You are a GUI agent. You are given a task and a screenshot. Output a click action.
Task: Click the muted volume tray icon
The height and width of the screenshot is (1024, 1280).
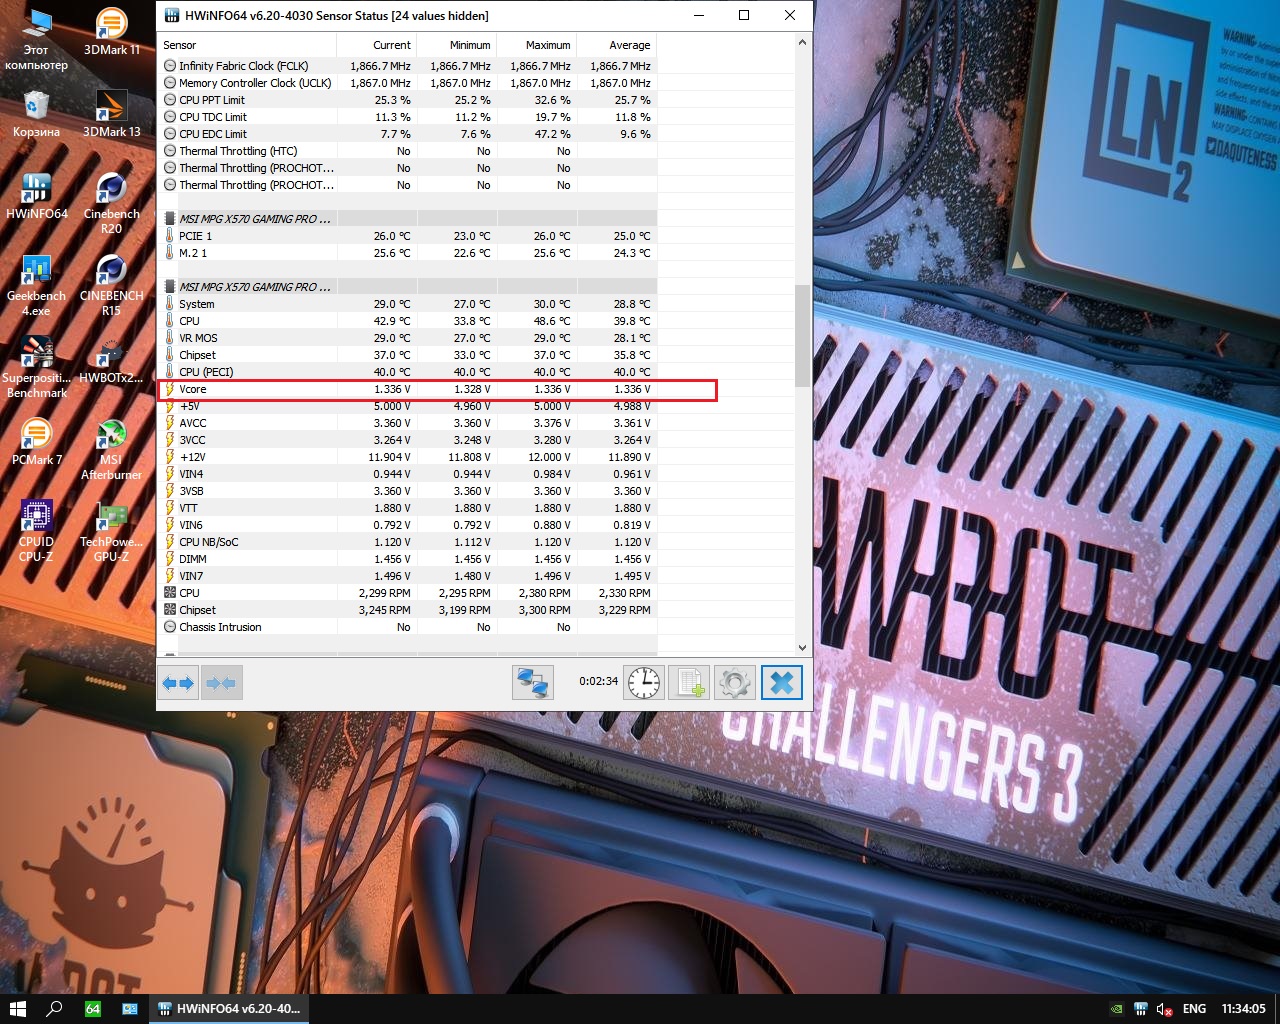pyautogui.click(x=1164, y=1009)
